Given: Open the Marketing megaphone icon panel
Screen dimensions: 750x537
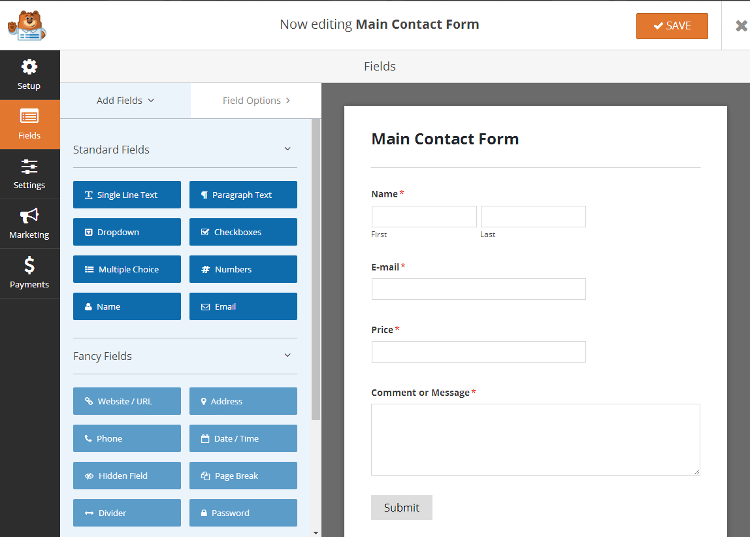Looking at the screenshot, I should [x=29, y=224].
